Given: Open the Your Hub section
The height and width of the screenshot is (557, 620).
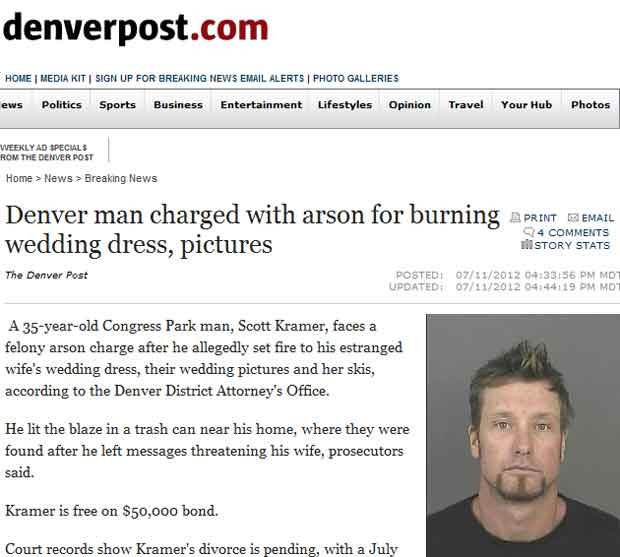Looking at the screenshot, I should click(526, 105).
